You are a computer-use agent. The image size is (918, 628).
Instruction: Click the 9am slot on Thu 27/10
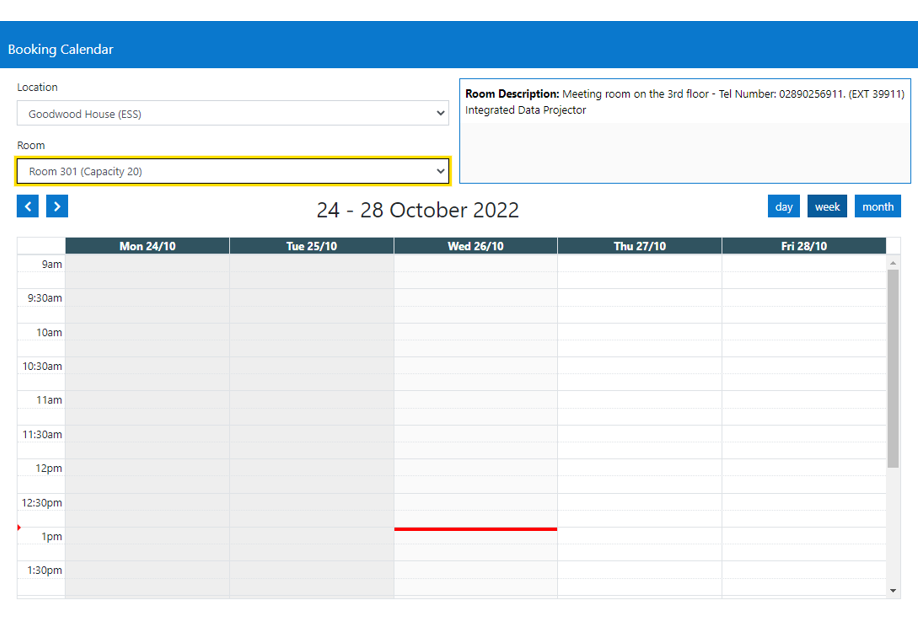[x=639, y=263]
